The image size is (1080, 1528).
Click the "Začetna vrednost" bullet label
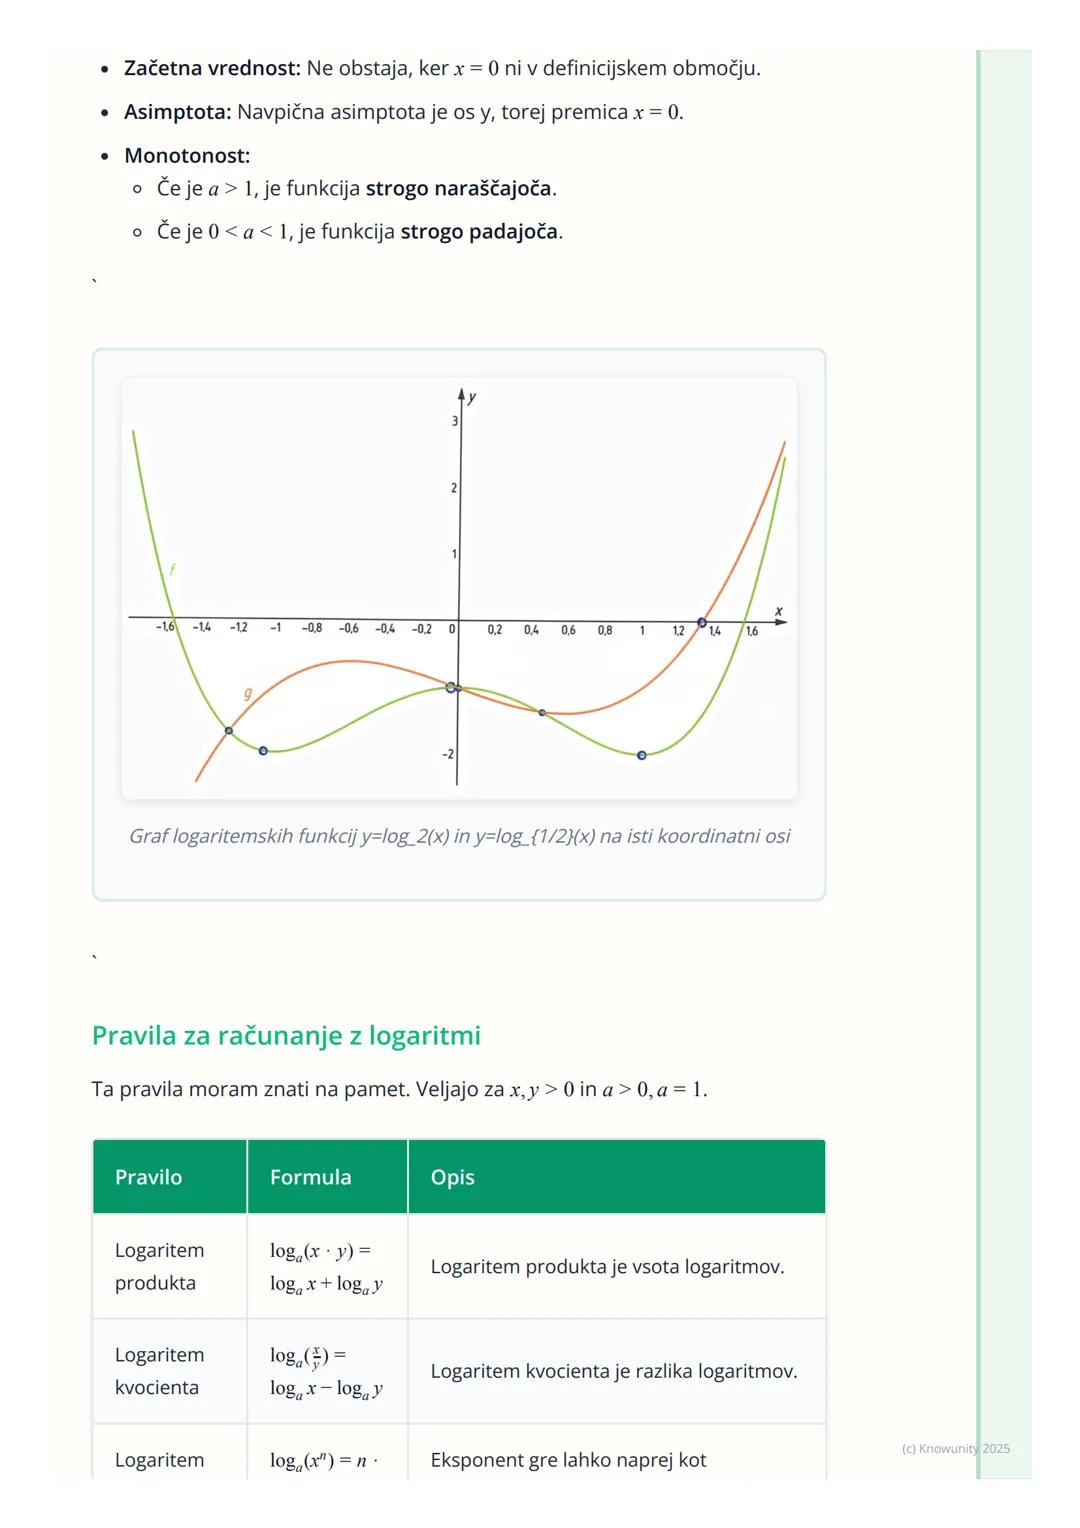click(x=212, y=68)
